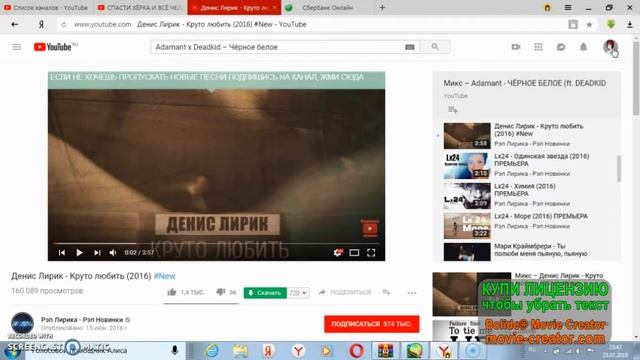Open the 720 quality dropdown
The width and height of the screenshot is (640, 360).
pos(298,293)
